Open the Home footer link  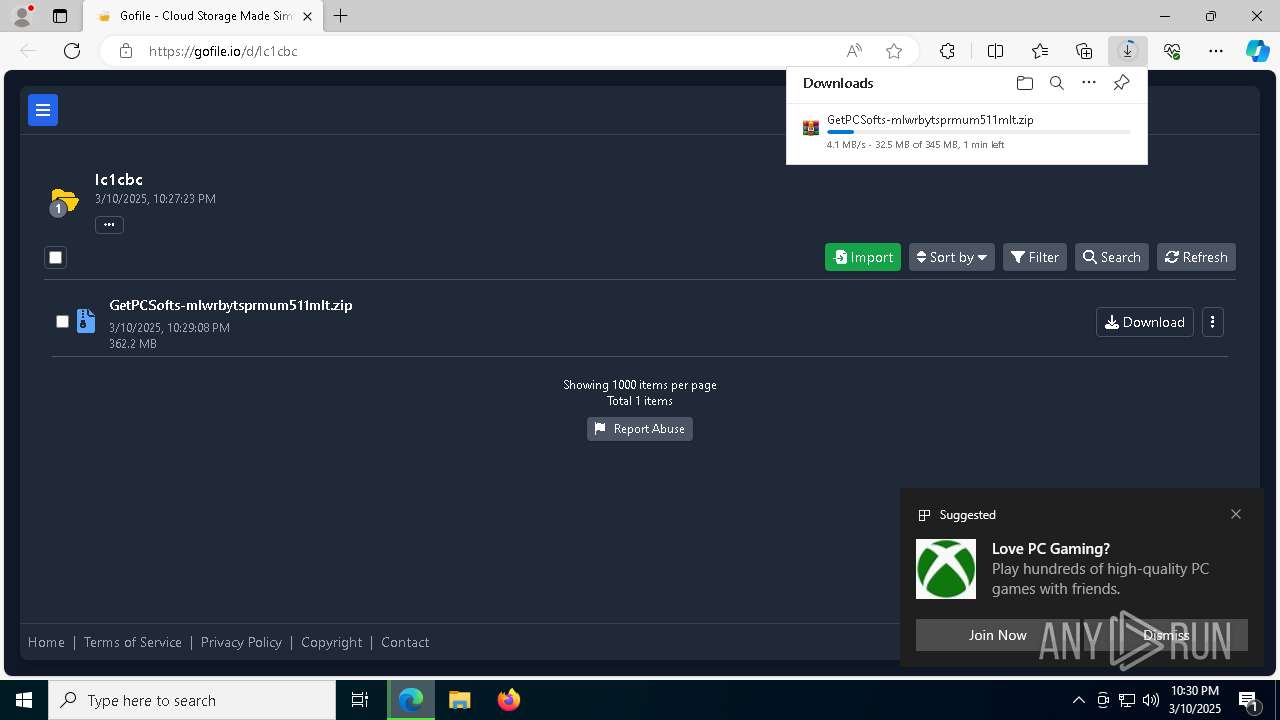point(46,642)
